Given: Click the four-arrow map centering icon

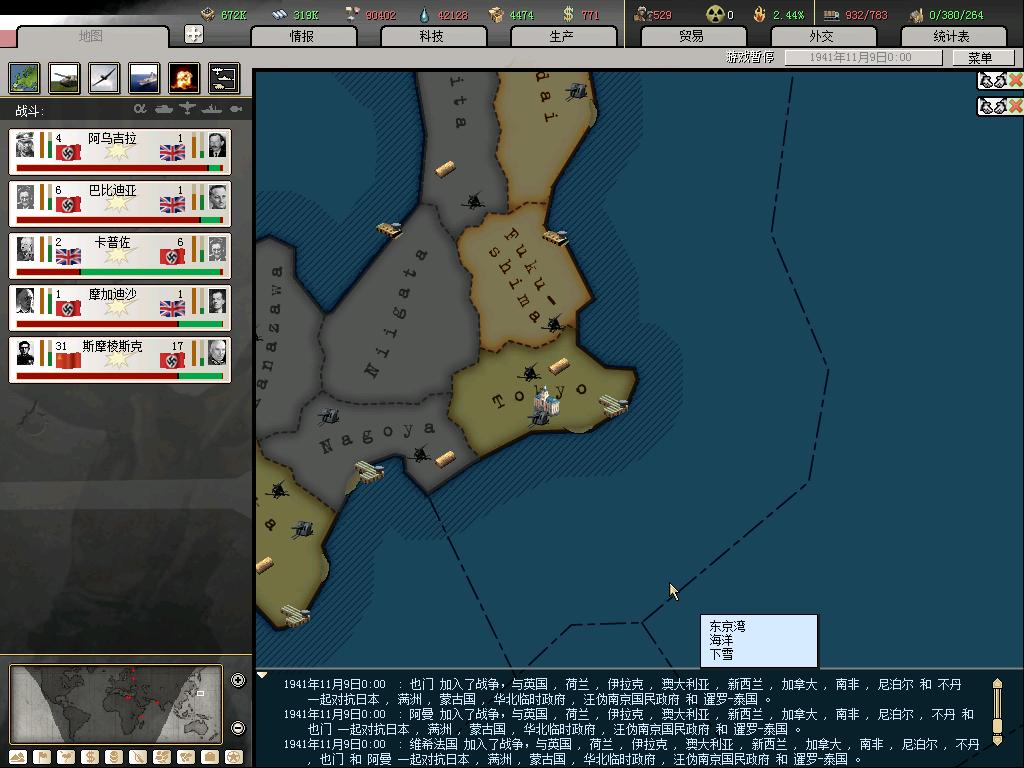Looking at the screenshot, I should tap(194, 34).
